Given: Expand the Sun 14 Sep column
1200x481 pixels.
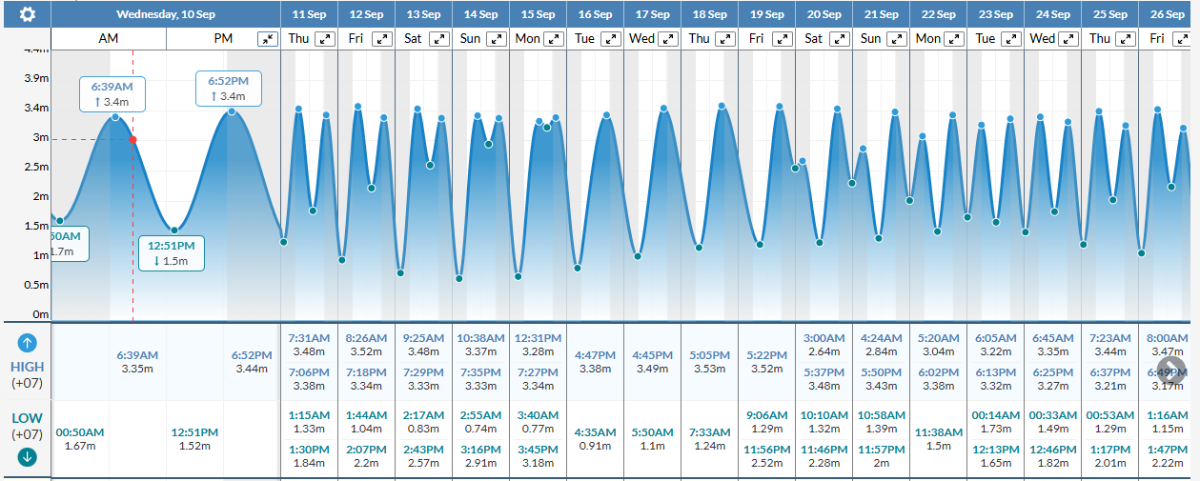Looking at the screenshot, I should click(x=496, y=38).
